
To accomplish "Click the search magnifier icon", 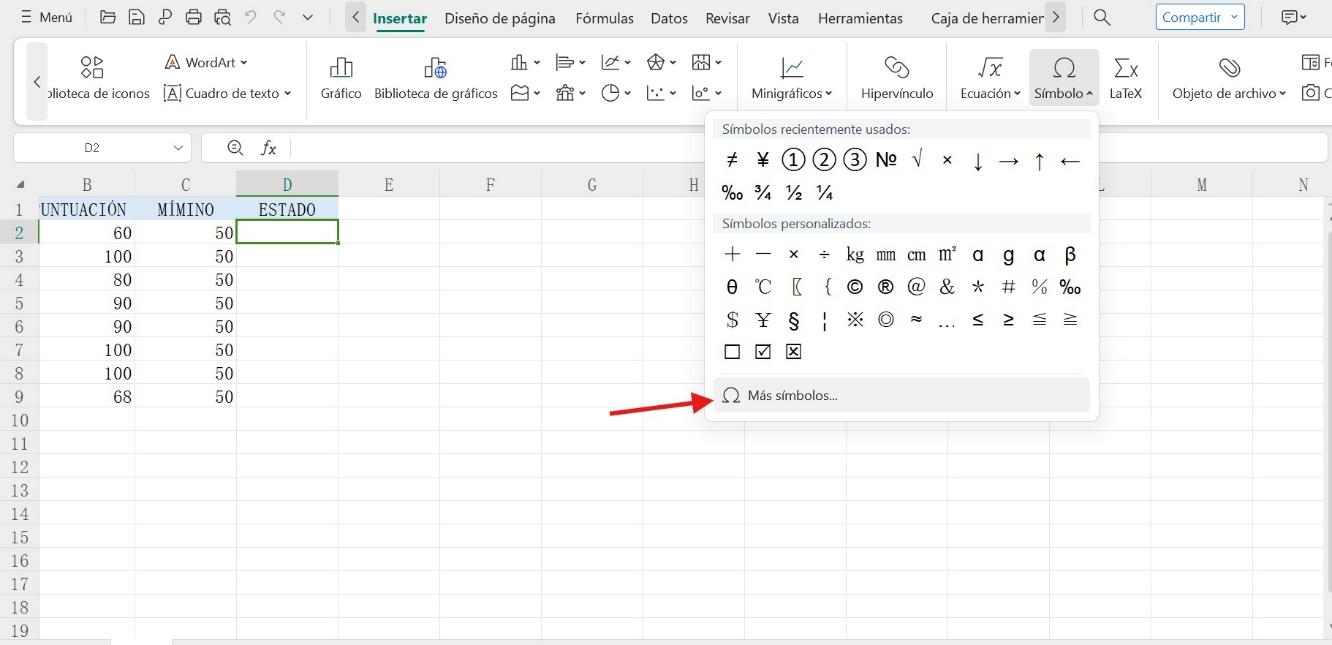I will click(x=1101, y=17).
